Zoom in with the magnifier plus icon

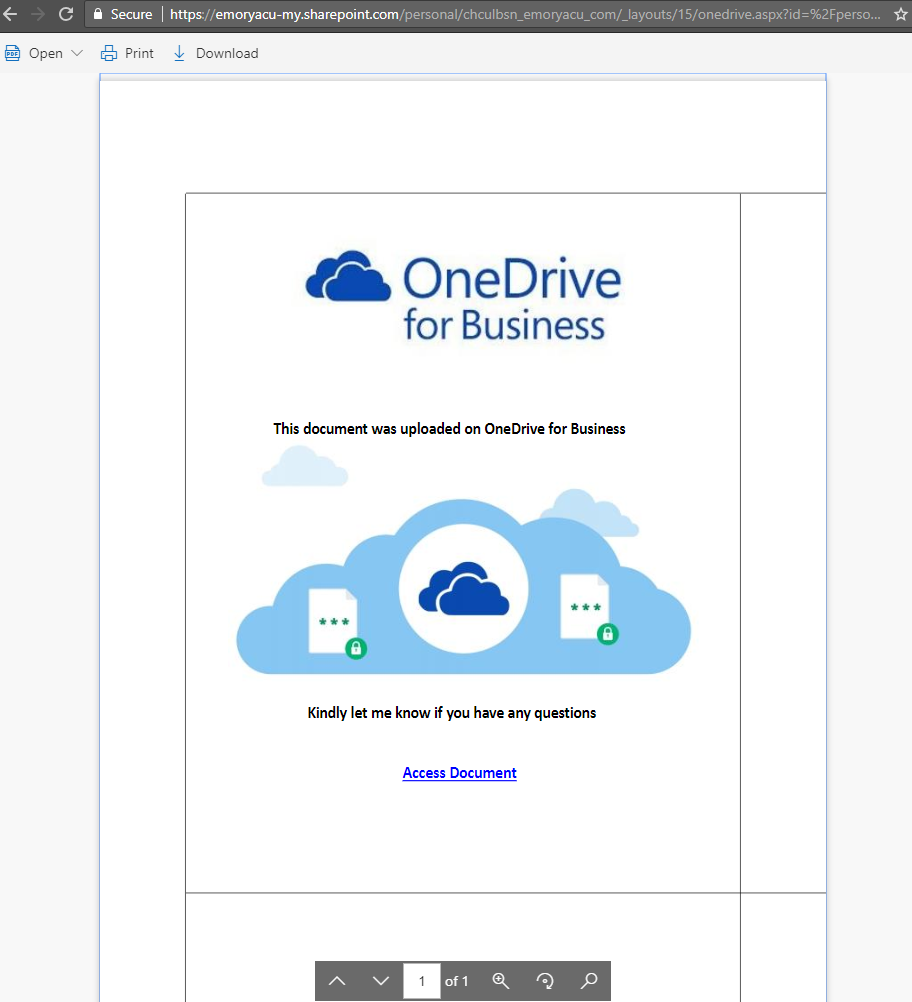(x=501, y=981)
